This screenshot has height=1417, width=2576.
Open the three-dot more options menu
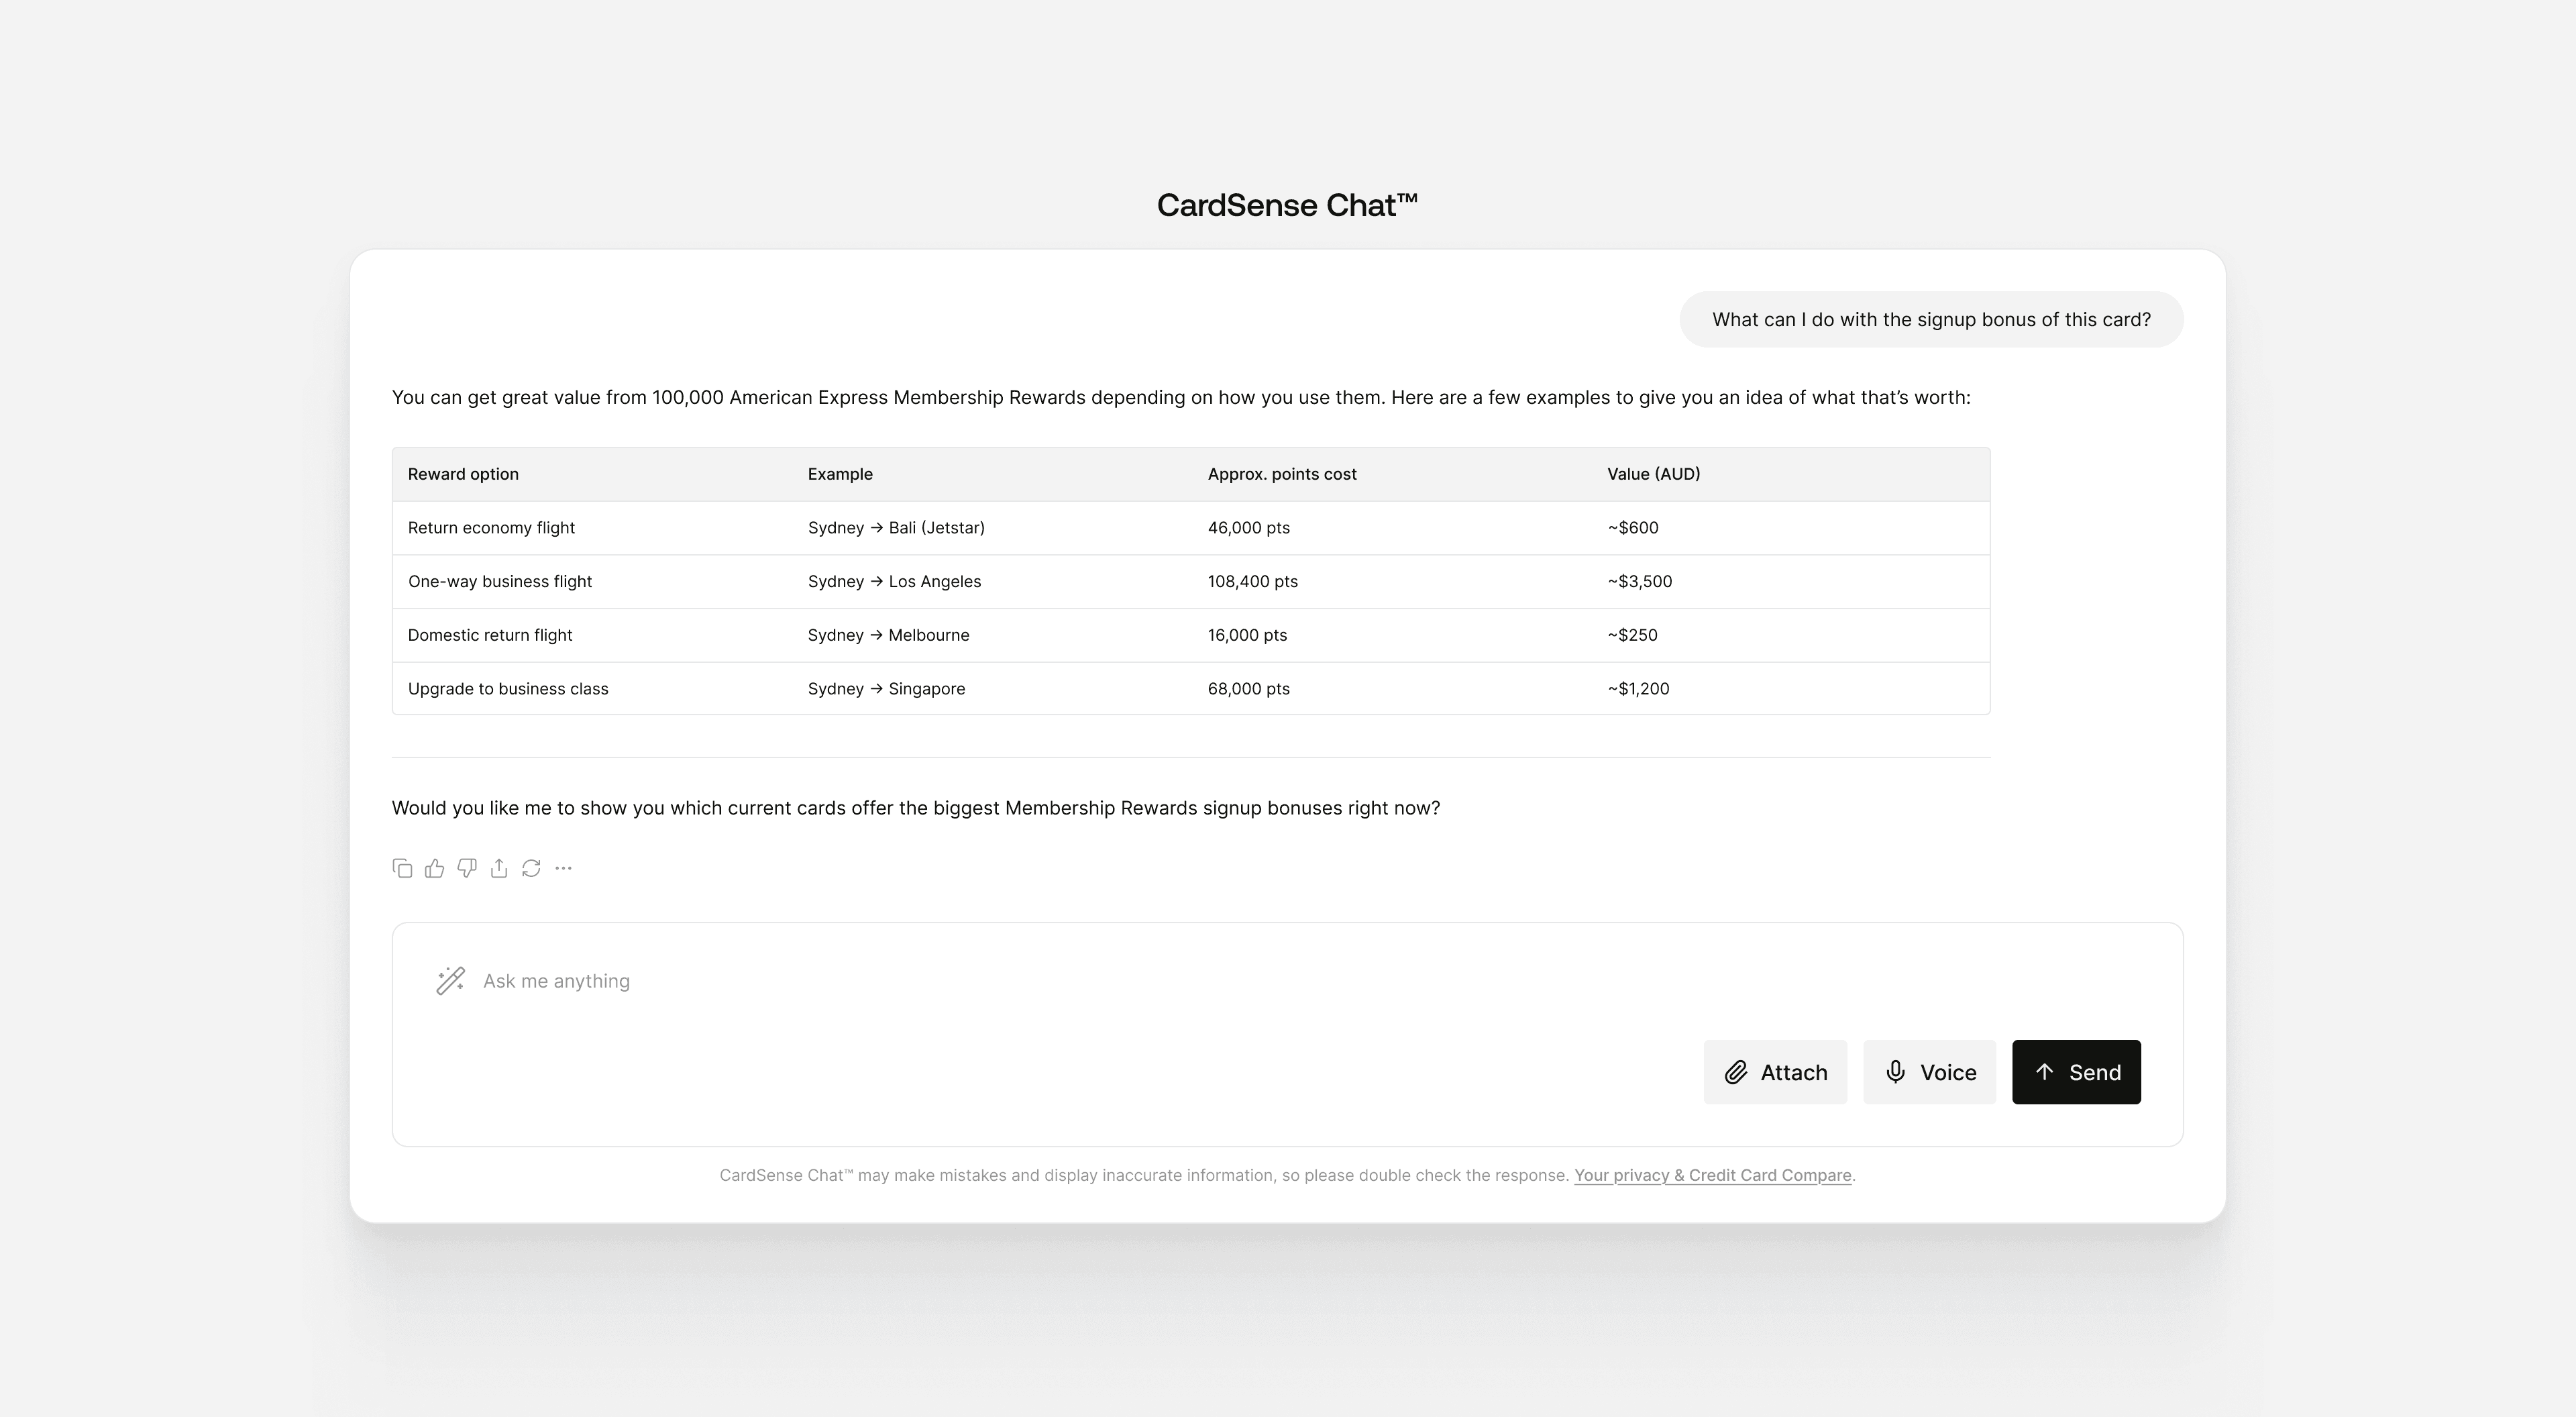(x=563, y=868)
